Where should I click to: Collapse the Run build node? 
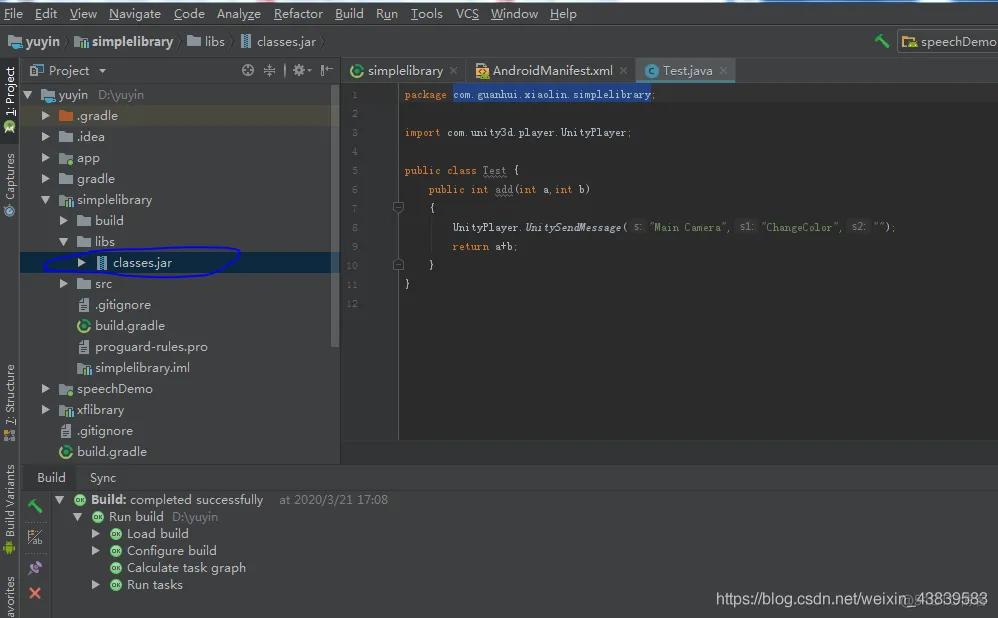coord(77,517)
